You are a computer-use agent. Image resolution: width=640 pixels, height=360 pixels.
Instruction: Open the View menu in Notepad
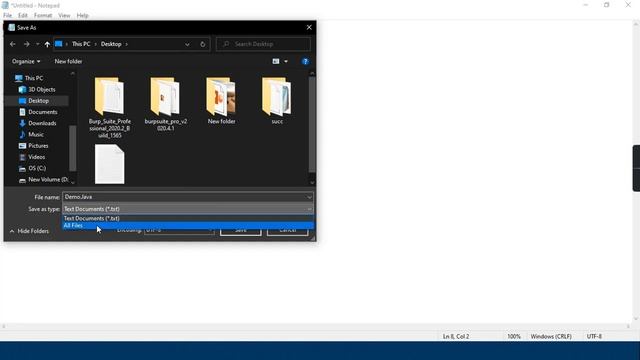pos(64,16)
